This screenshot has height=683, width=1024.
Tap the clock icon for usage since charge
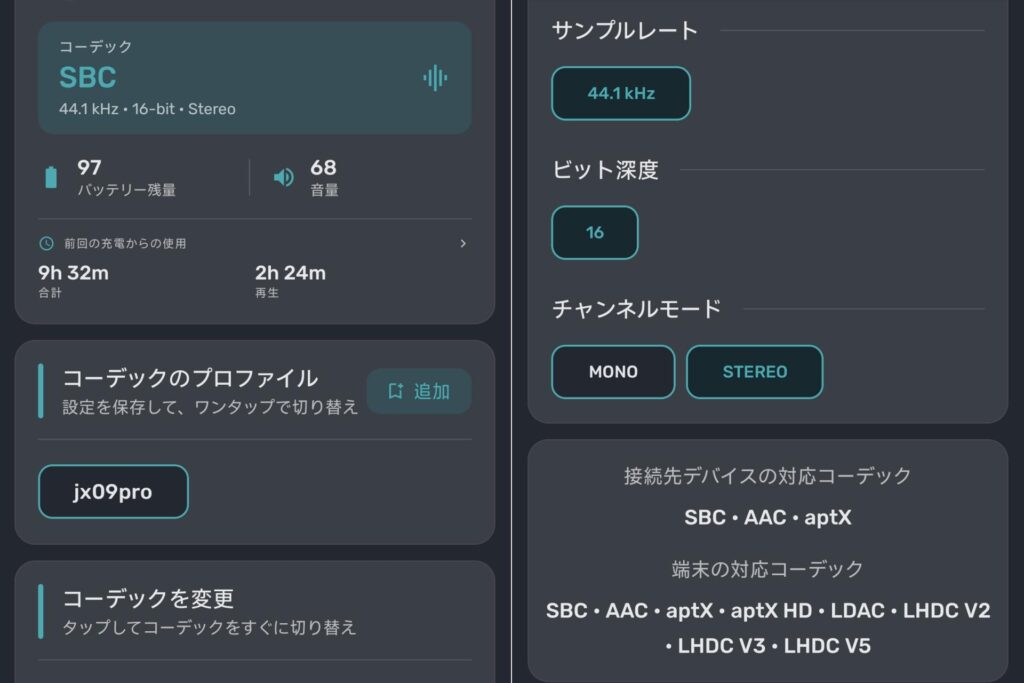[46, 244]
